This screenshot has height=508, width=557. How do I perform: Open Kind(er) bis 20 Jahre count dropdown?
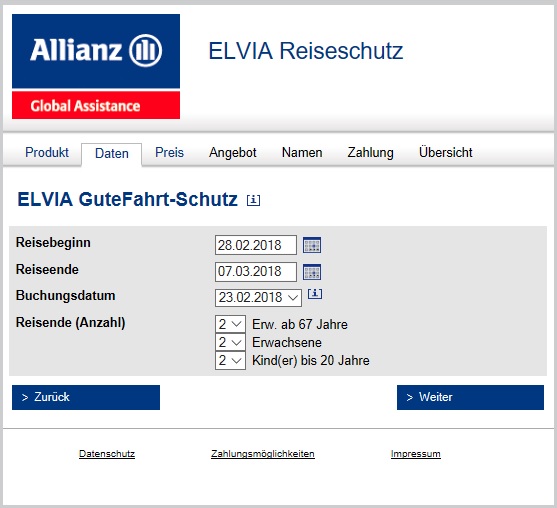point(230,361)
